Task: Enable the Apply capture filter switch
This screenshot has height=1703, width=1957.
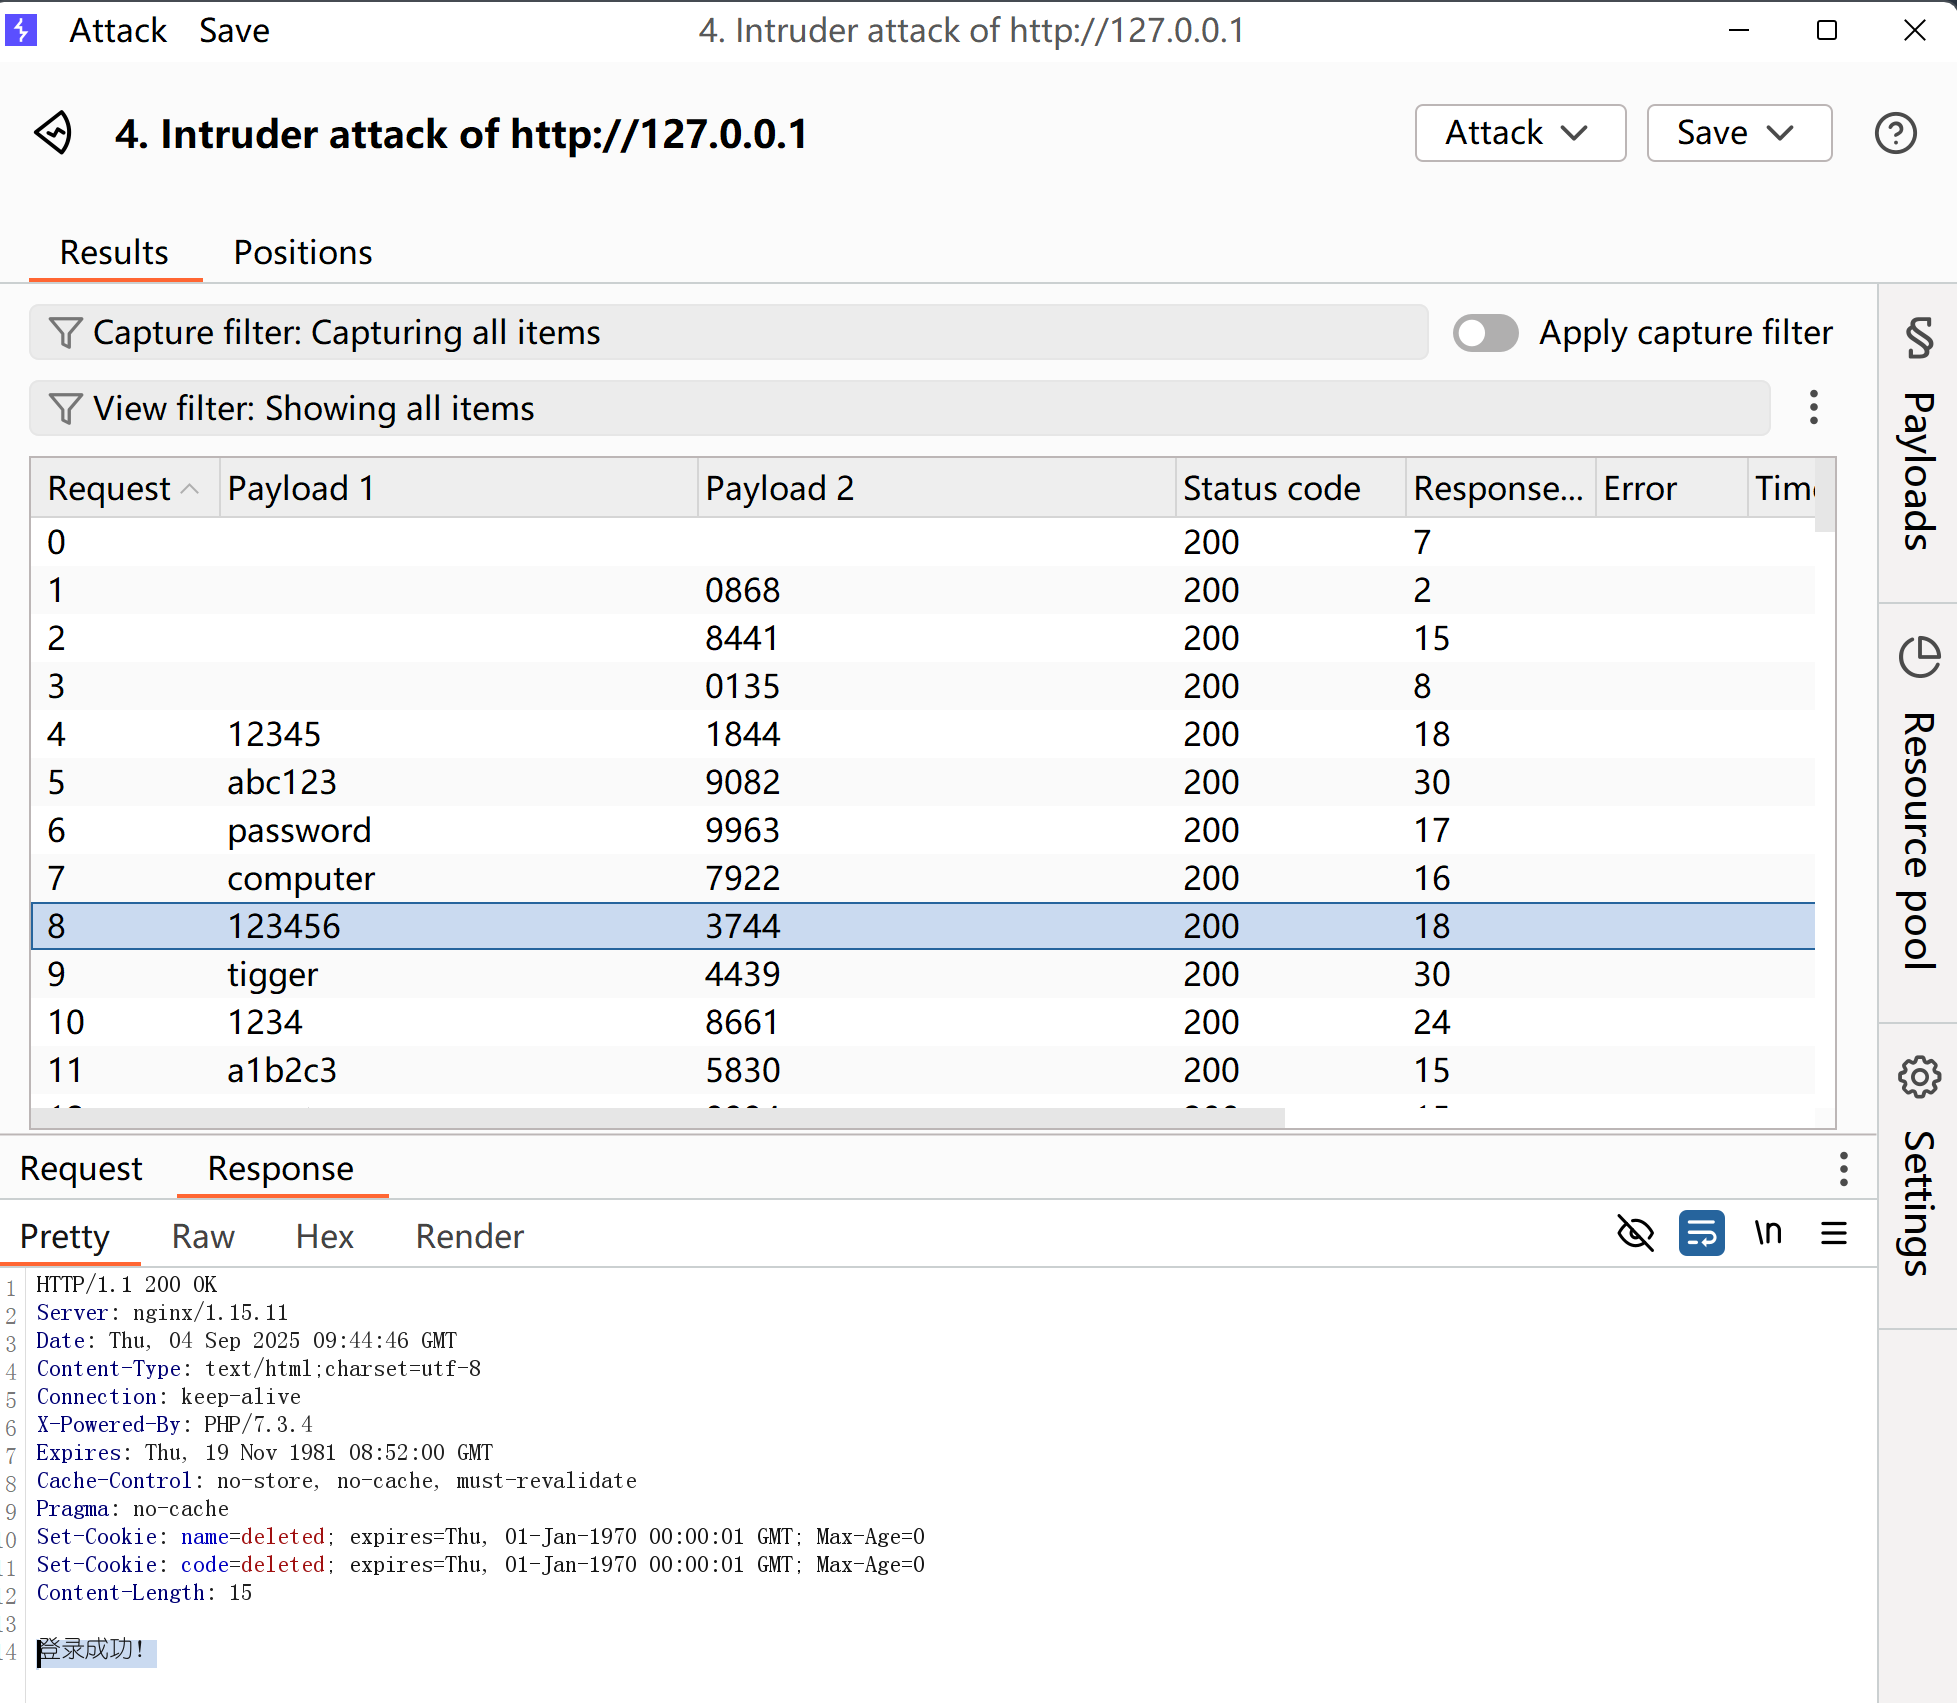Action: point(1485,333)
